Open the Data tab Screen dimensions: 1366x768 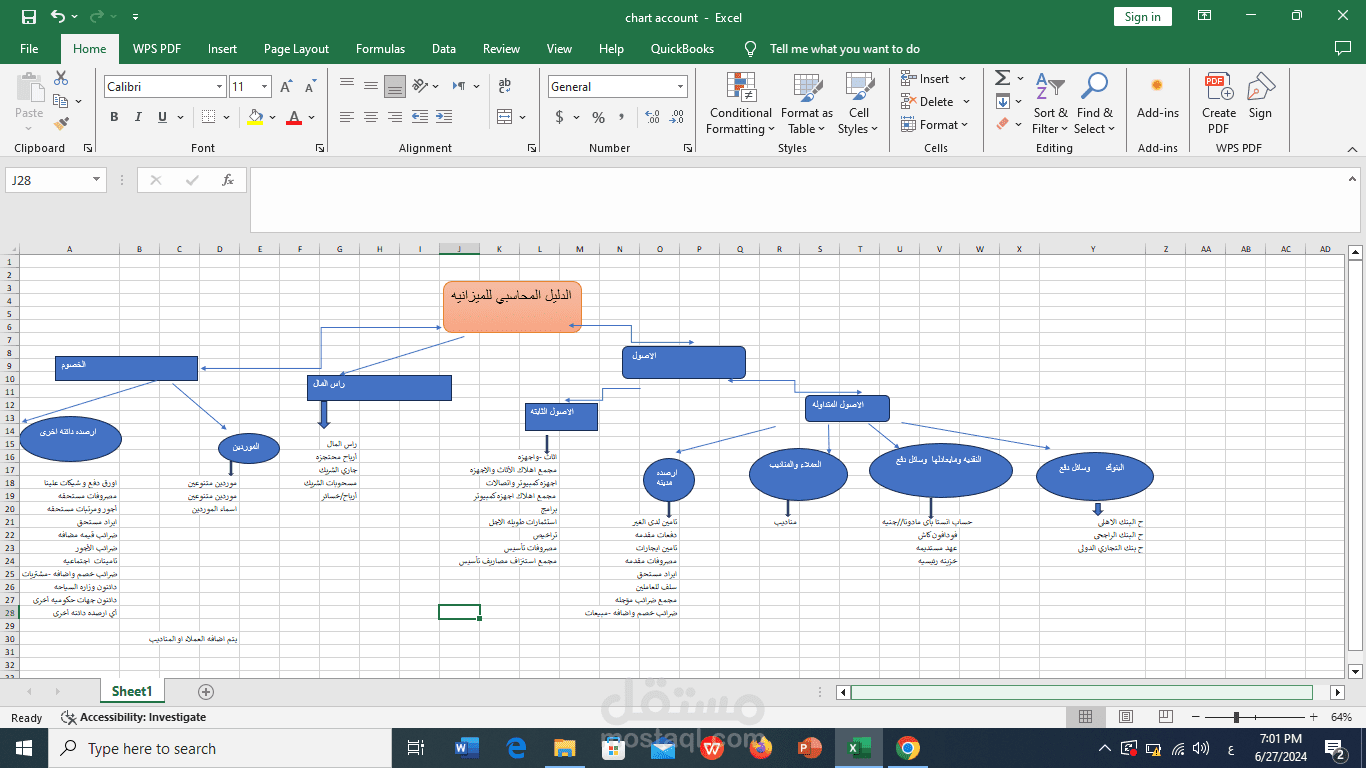[444, 48]
